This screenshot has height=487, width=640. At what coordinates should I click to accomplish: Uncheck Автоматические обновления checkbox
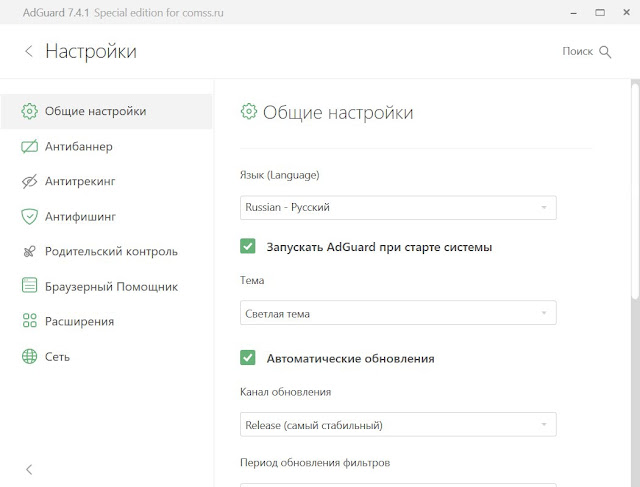tap(248, 358)
